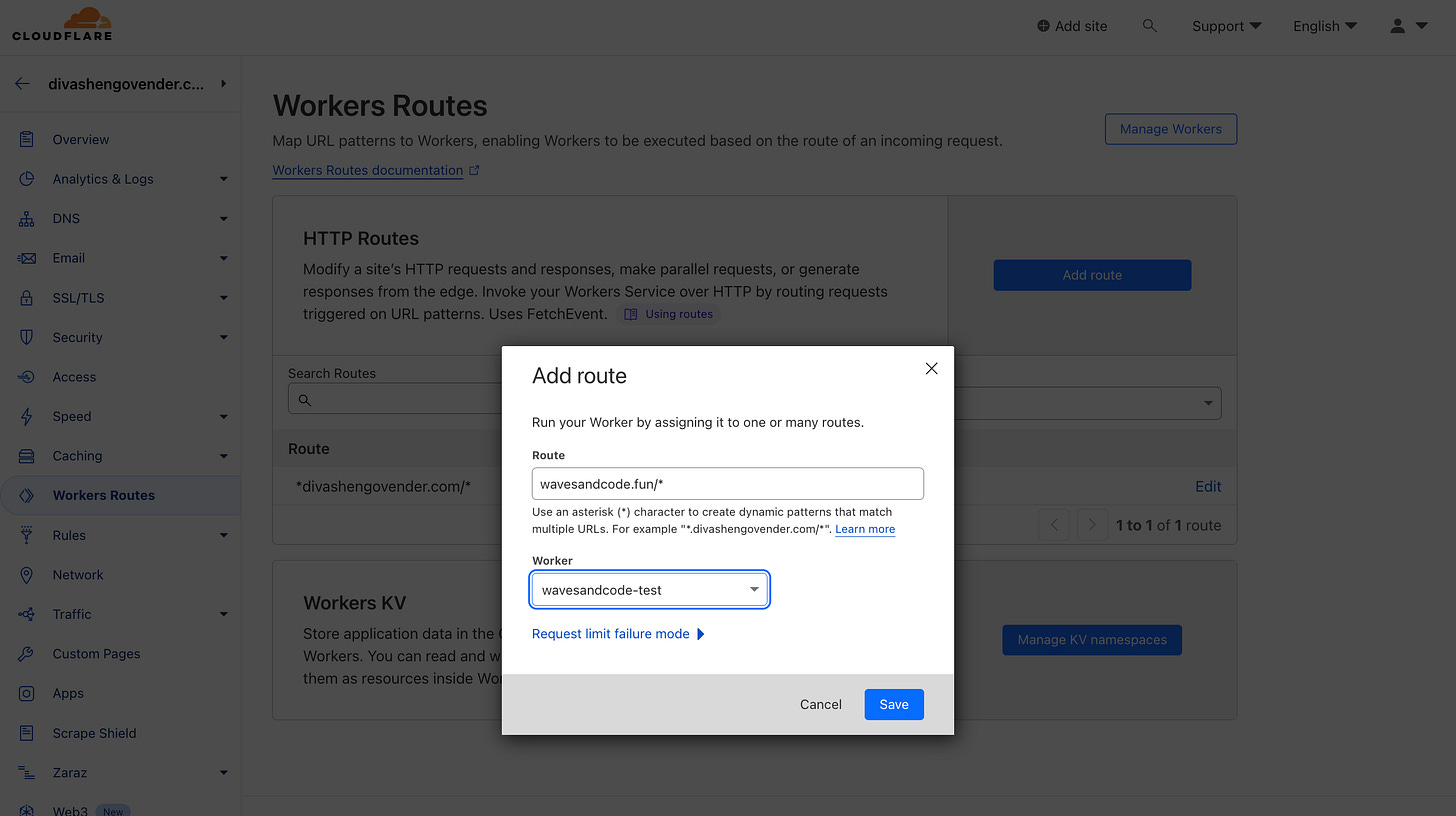
Task: Click the external link icon after documentation
Action: click(475, 170)
